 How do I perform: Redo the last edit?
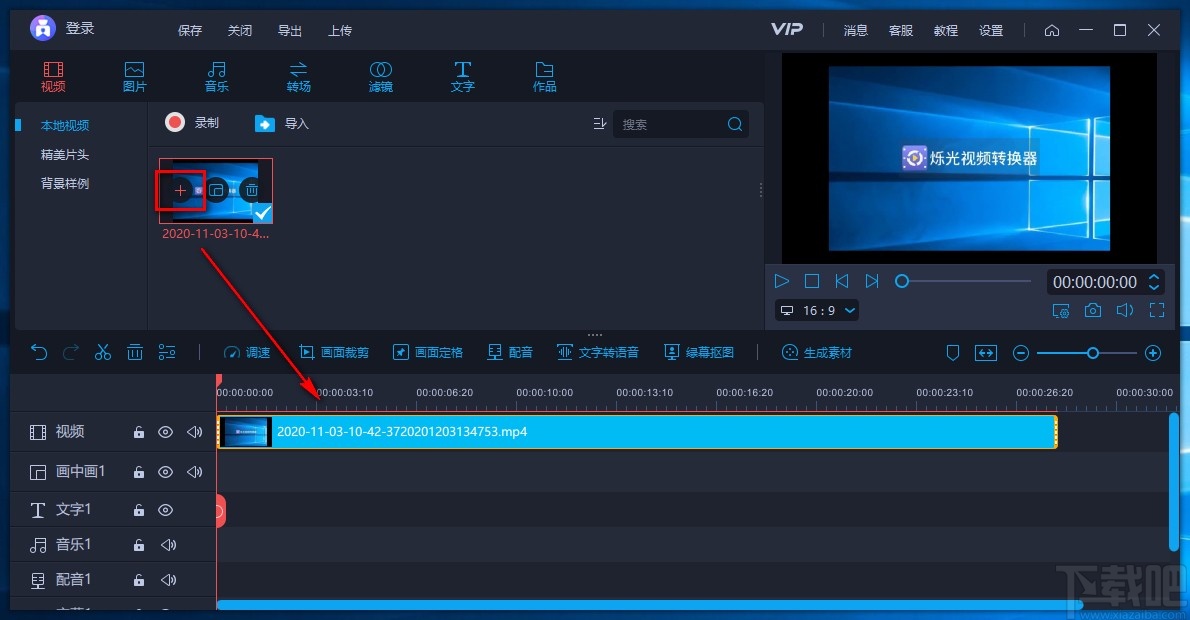pos(71,352)
